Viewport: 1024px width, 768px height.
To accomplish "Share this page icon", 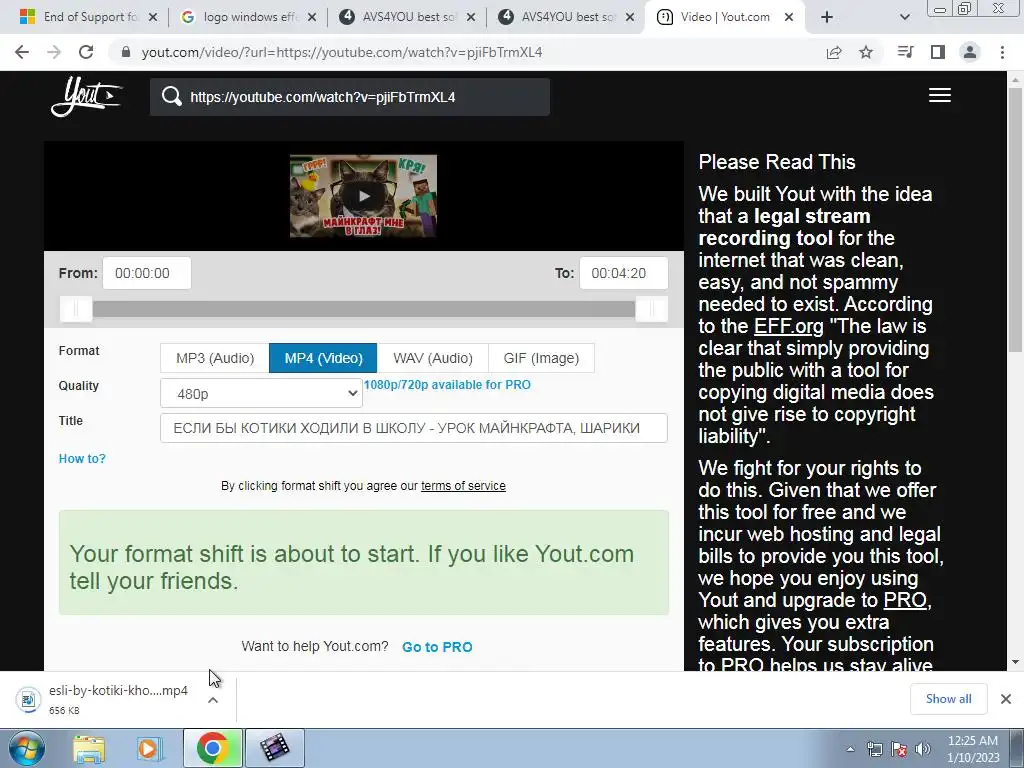I will [833, 52].
